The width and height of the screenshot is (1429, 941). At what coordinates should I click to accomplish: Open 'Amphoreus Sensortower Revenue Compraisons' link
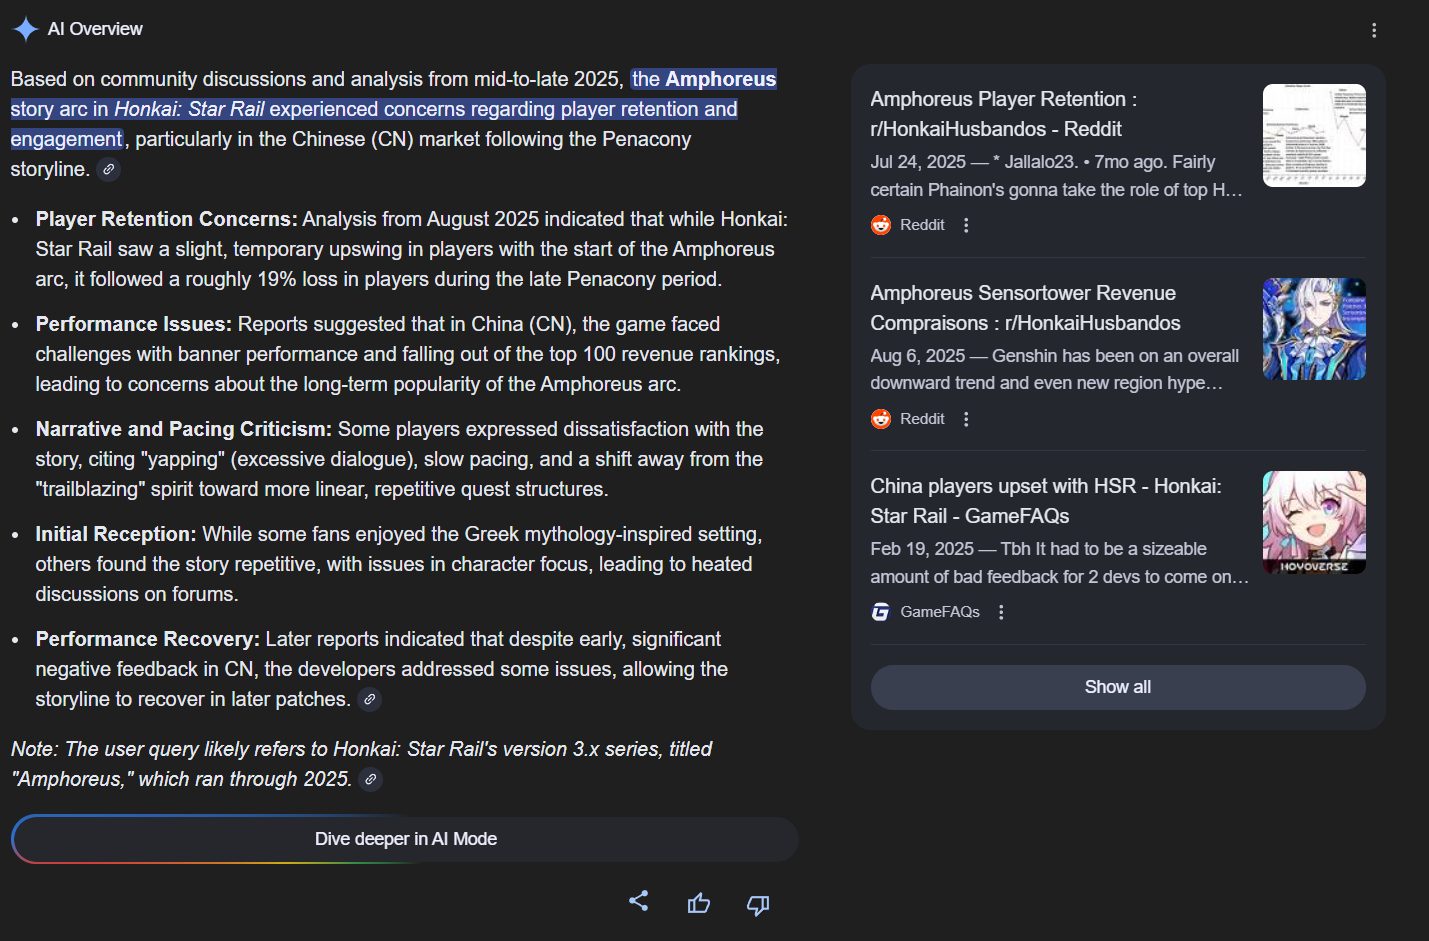[x=1026, y=308]
